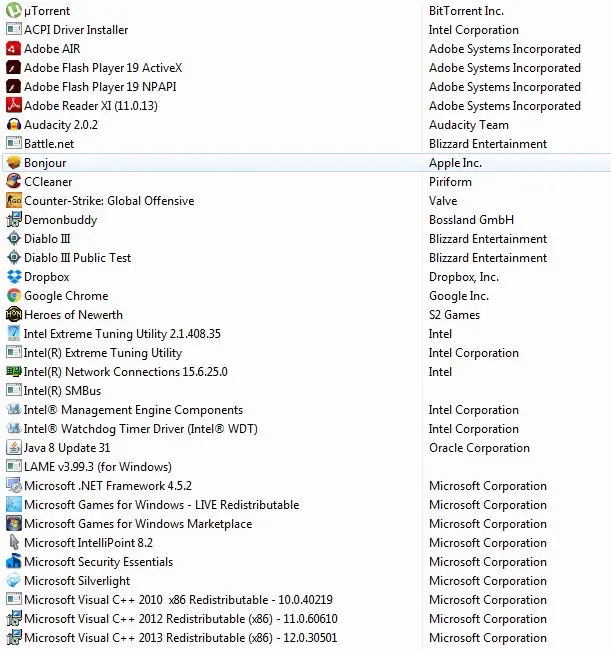This screenshot has width=611, height=649.
Task: Select the Adobe AIR program name
Action: pyautogui.click(x=52, y=49)
